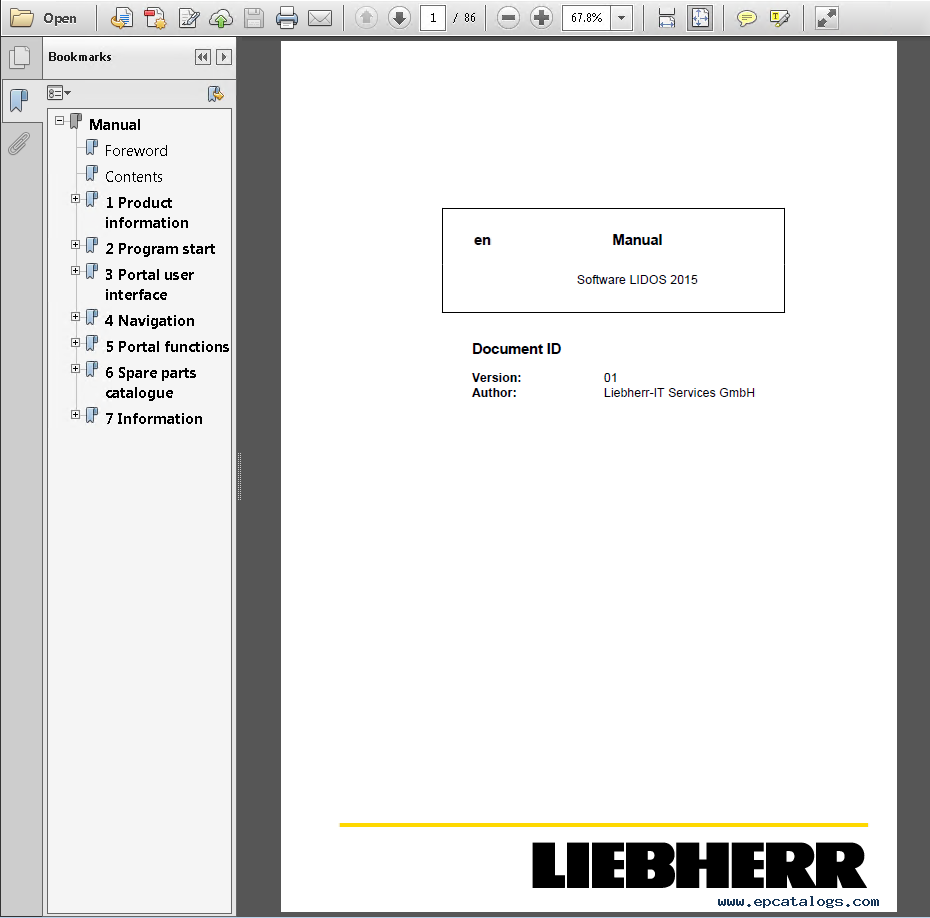The width and height of the screenshot is (930, 918).
Task: Click the Bookmarks panel title
Action: pyautogui.click(x=79, y=57)
